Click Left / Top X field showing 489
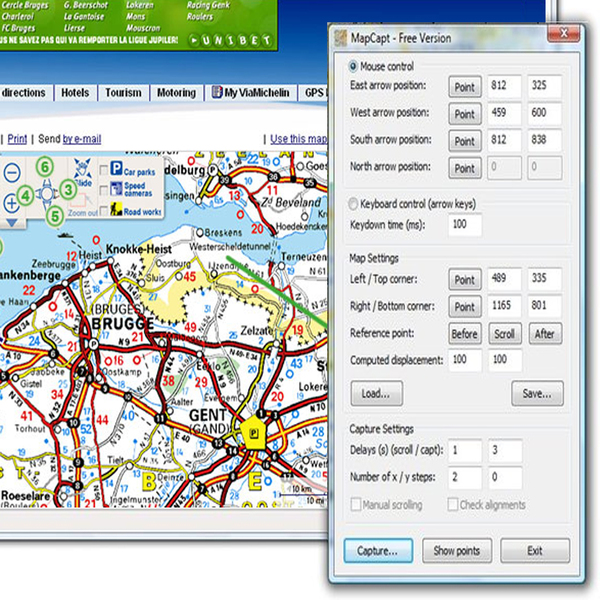The image size is (600, 600). (x=505, y=279)
